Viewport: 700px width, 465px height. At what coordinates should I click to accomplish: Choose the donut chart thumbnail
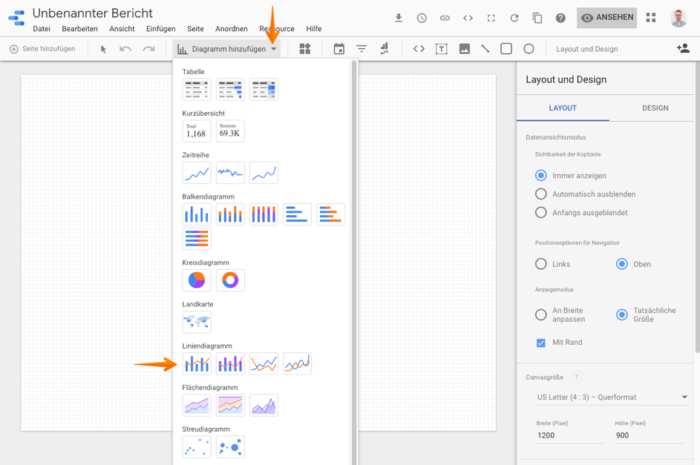click(230, 280)
